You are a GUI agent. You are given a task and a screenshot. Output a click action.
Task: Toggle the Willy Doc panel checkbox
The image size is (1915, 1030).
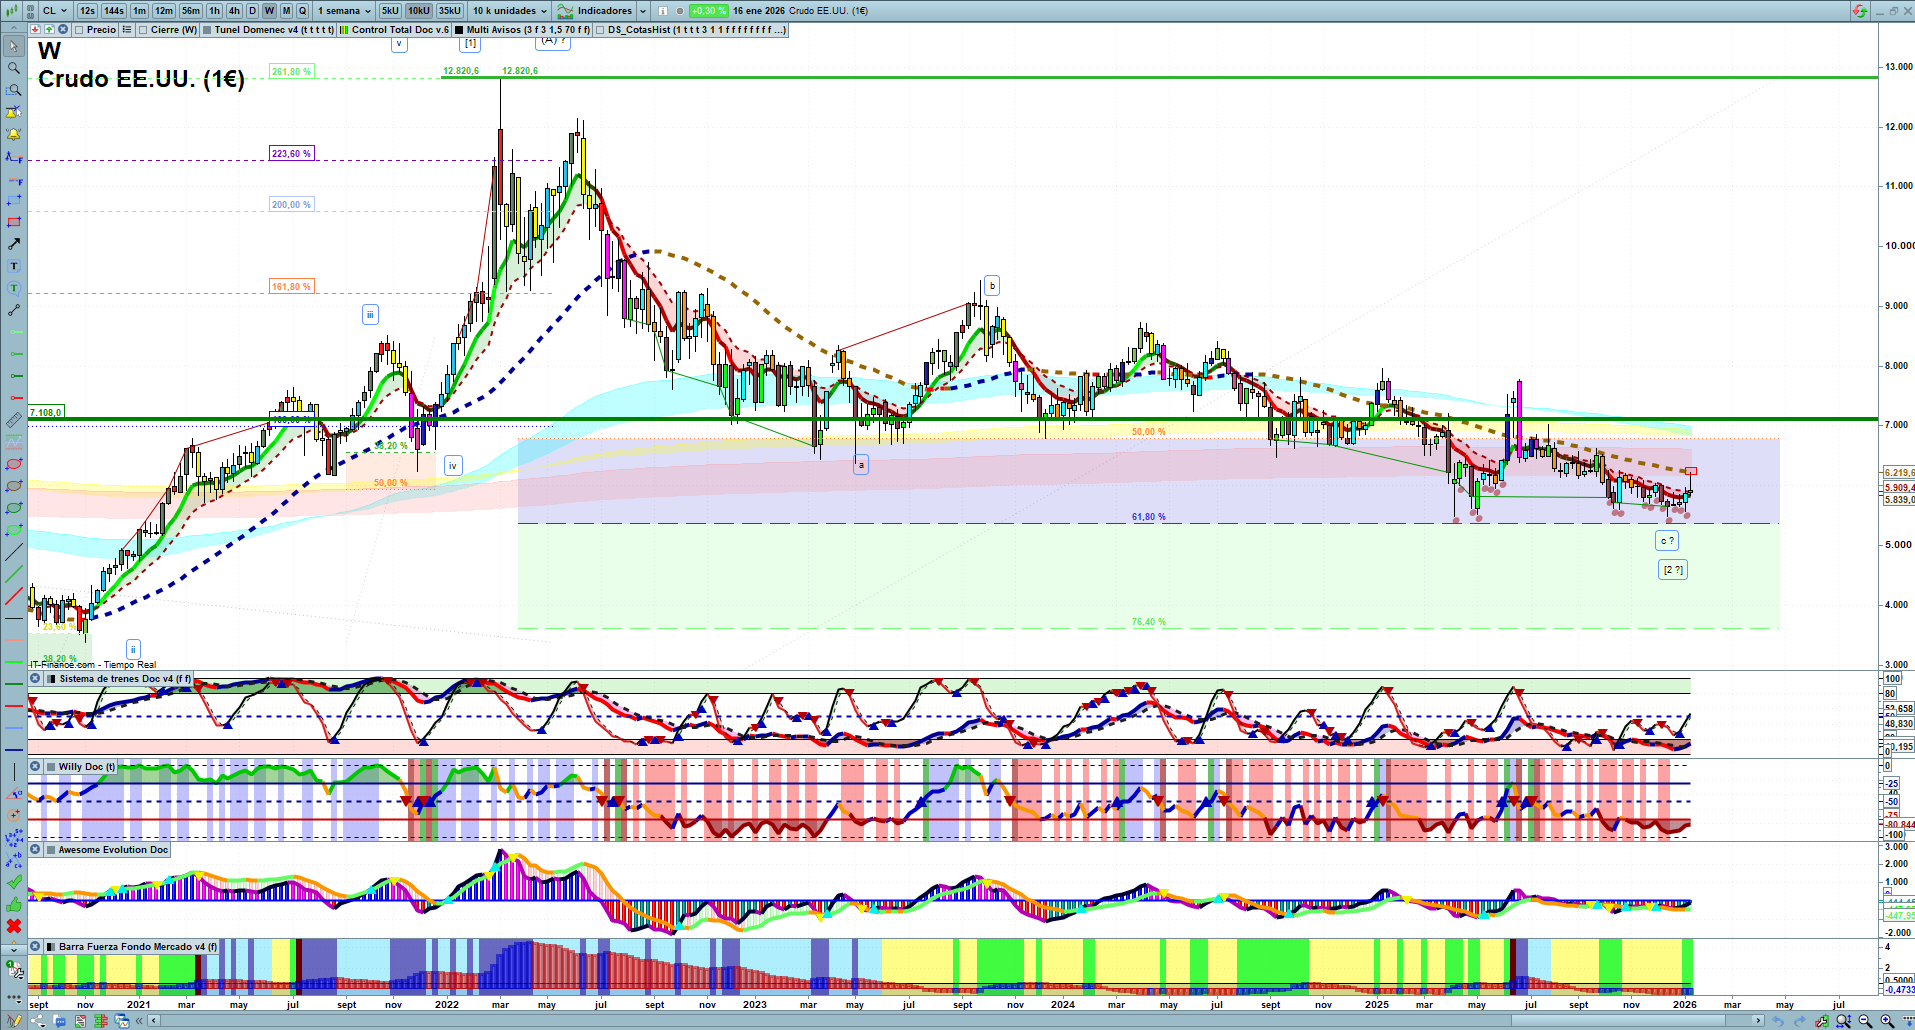[50, 767]
